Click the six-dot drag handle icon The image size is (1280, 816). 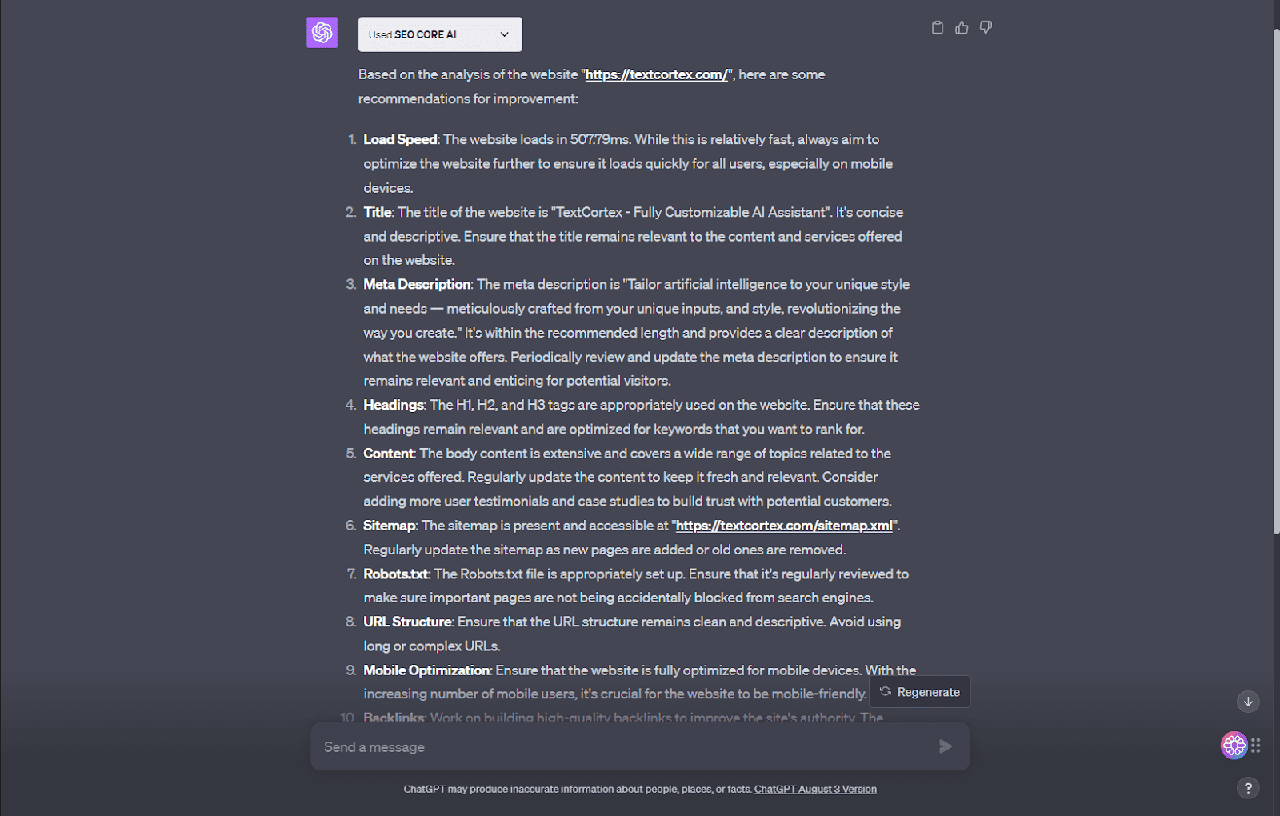click(1256, 745)
